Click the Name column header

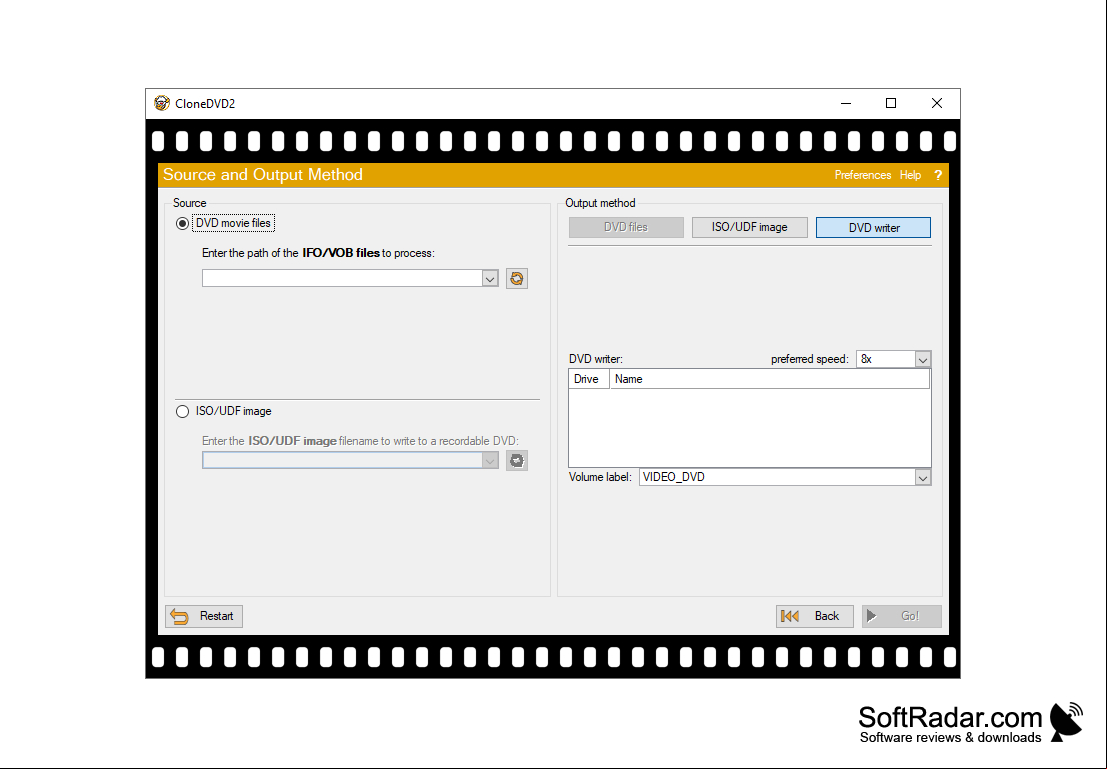(770, 379)
